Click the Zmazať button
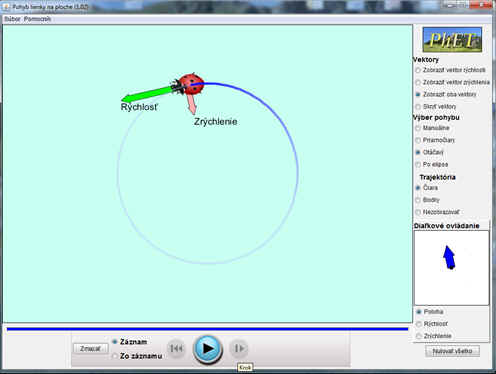 coord(90,349)
